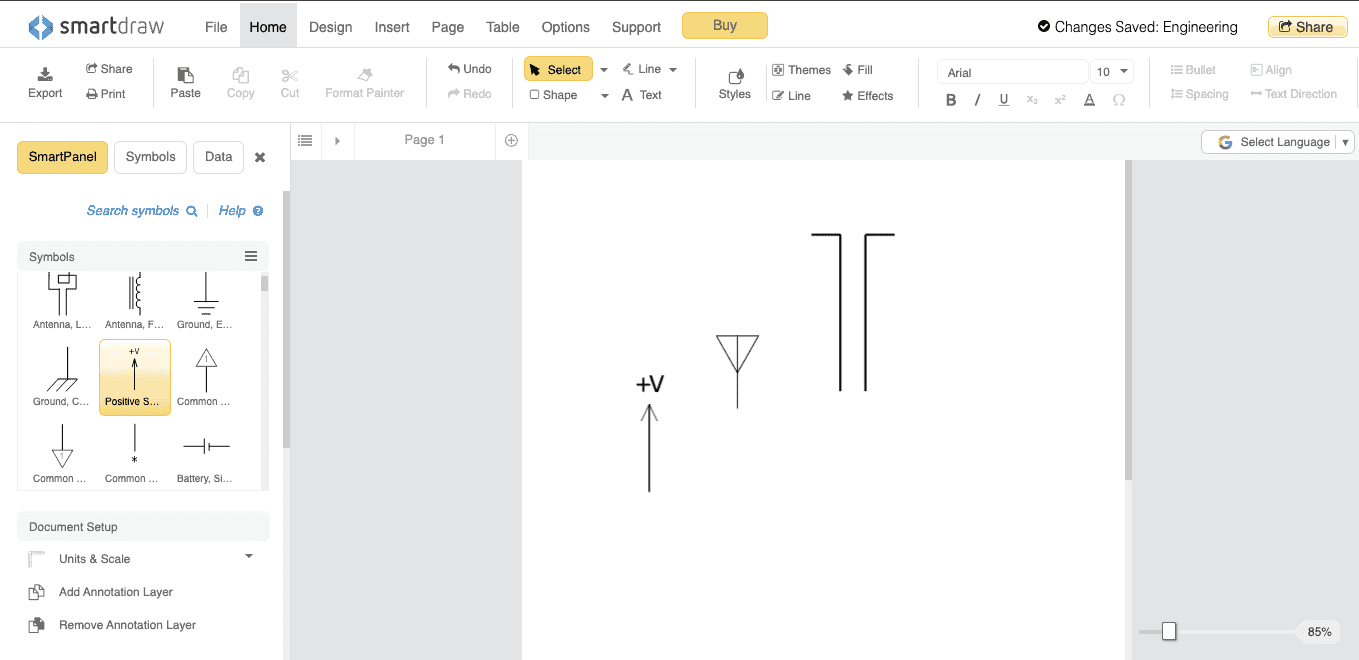The image size is (1359, 660).
Task: Click the zoom slider handle
Action: (1169, 631)
